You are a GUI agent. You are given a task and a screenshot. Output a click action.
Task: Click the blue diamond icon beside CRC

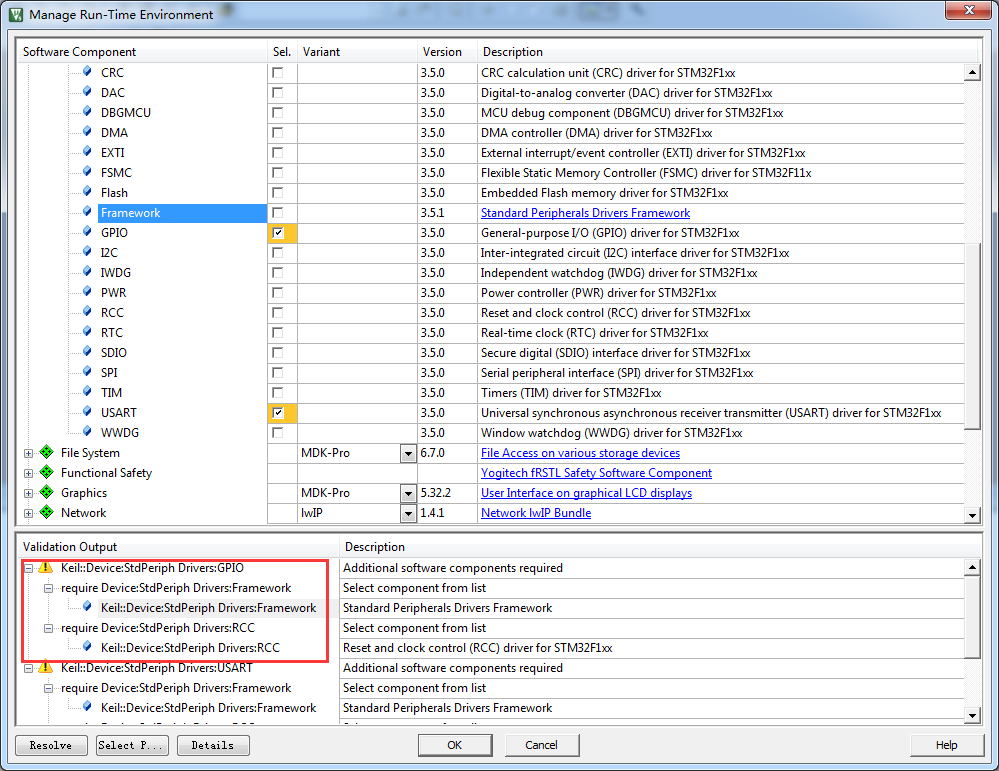coord(87,73)
